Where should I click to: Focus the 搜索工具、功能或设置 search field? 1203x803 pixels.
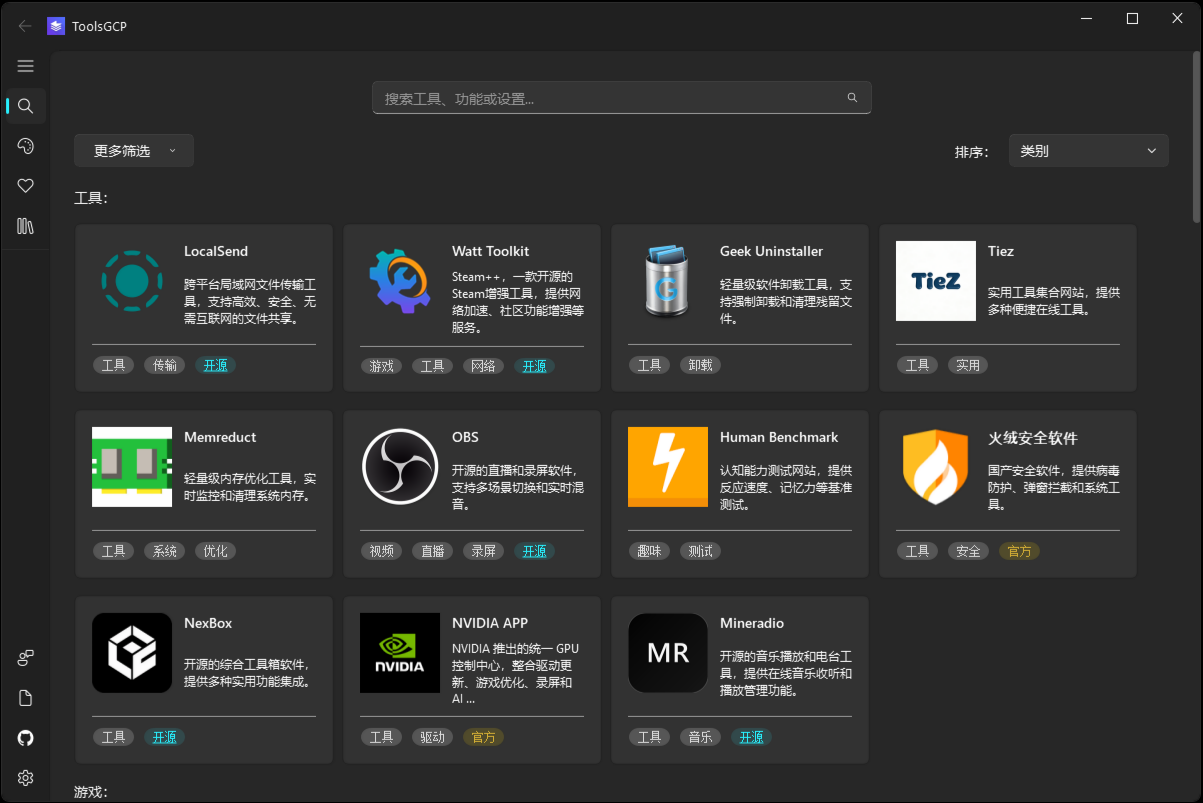[x=621, y=98]
